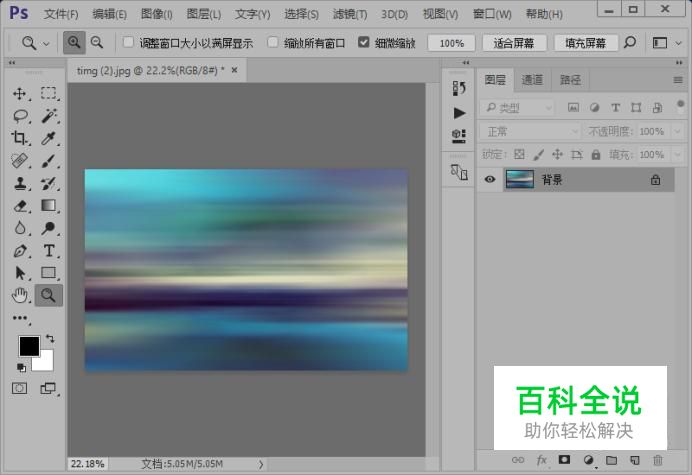The image size is (692, 475).
Task: Select the Brush tool
Action: pos(49,161)
